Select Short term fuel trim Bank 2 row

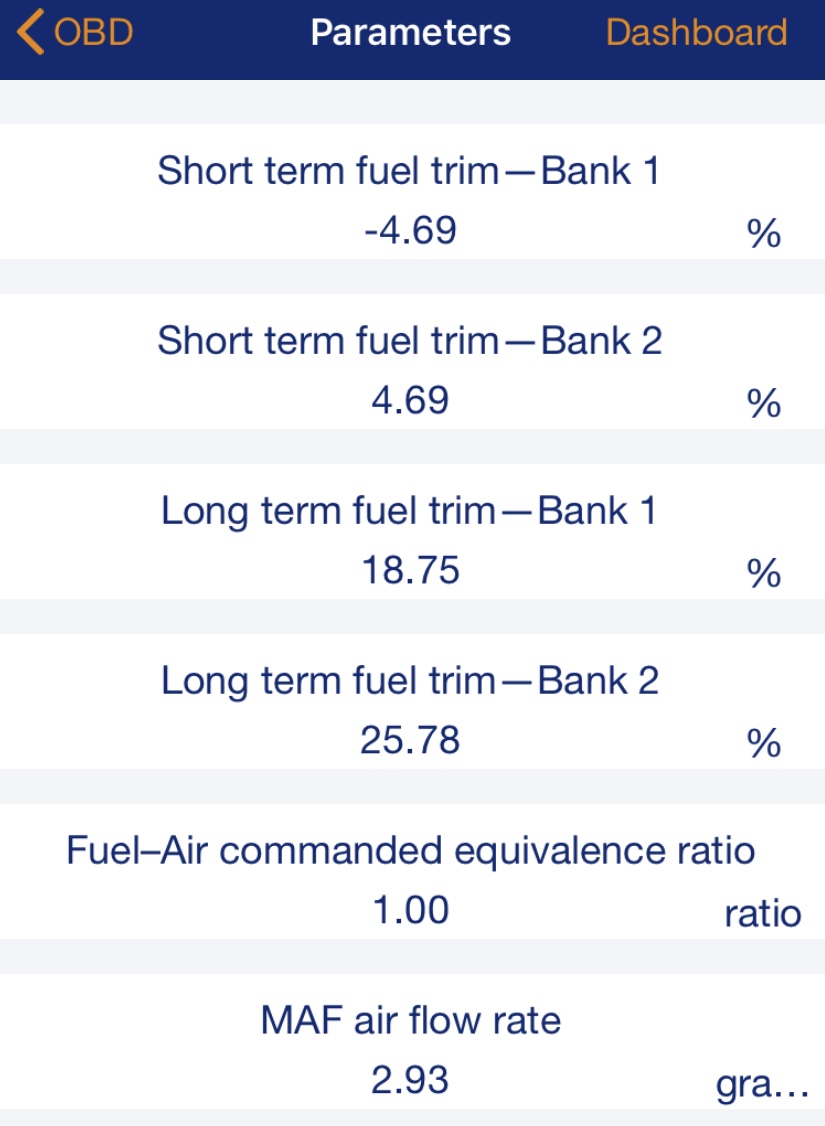409,342
